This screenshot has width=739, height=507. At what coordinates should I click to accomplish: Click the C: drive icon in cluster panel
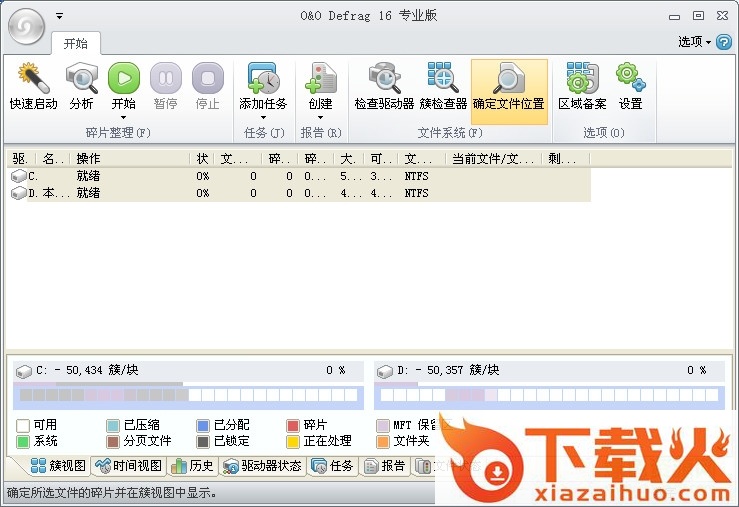[24, 371]
